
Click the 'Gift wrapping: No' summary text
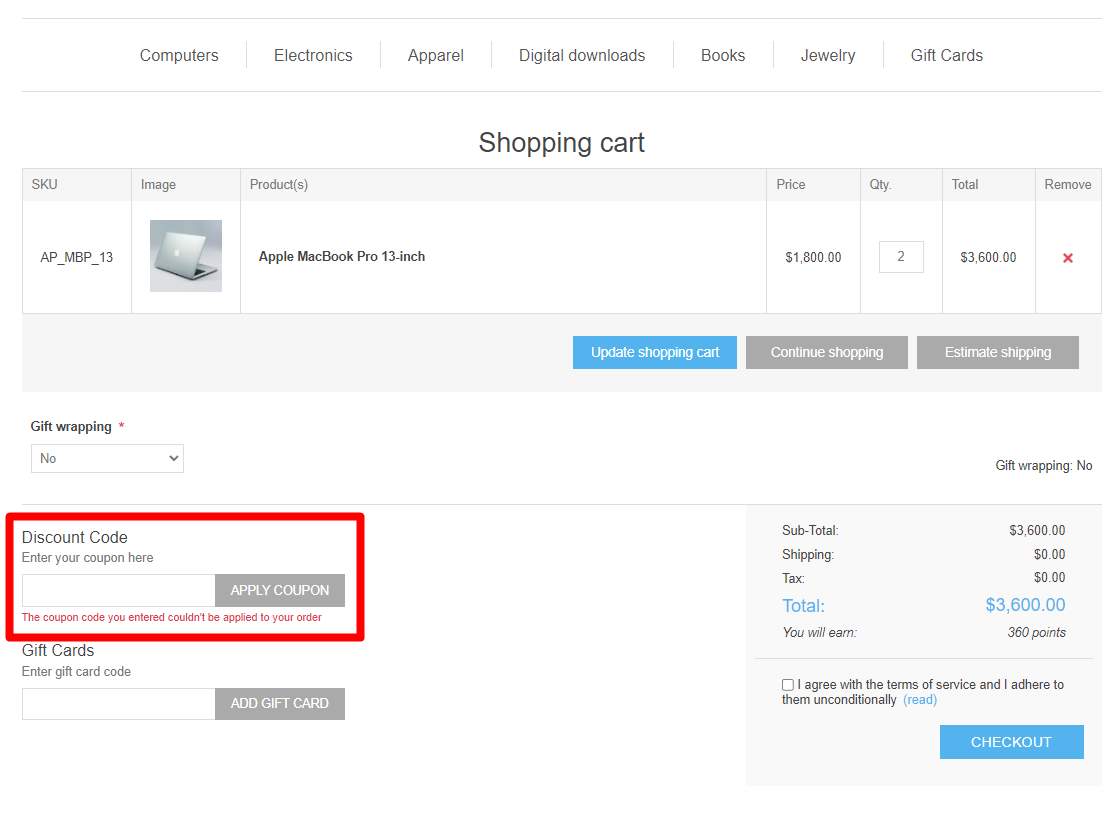point(1044,466)
